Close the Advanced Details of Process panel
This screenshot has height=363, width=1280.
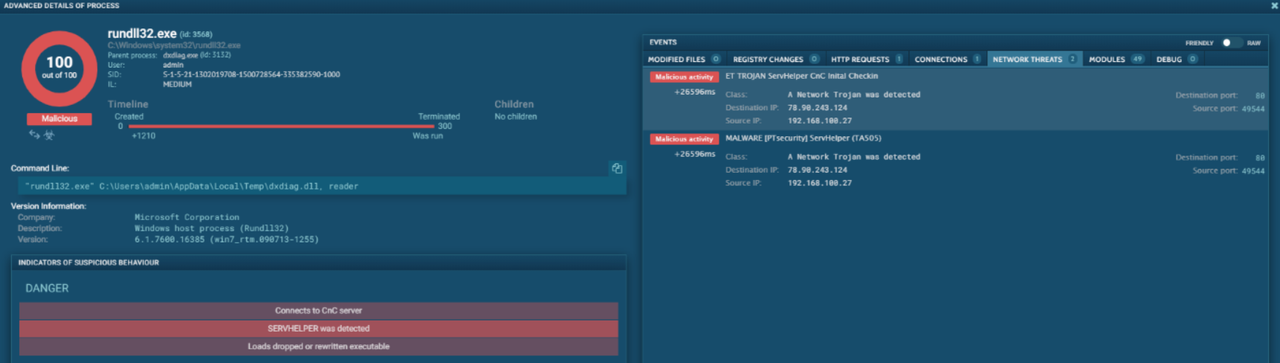pos(1273,6)
